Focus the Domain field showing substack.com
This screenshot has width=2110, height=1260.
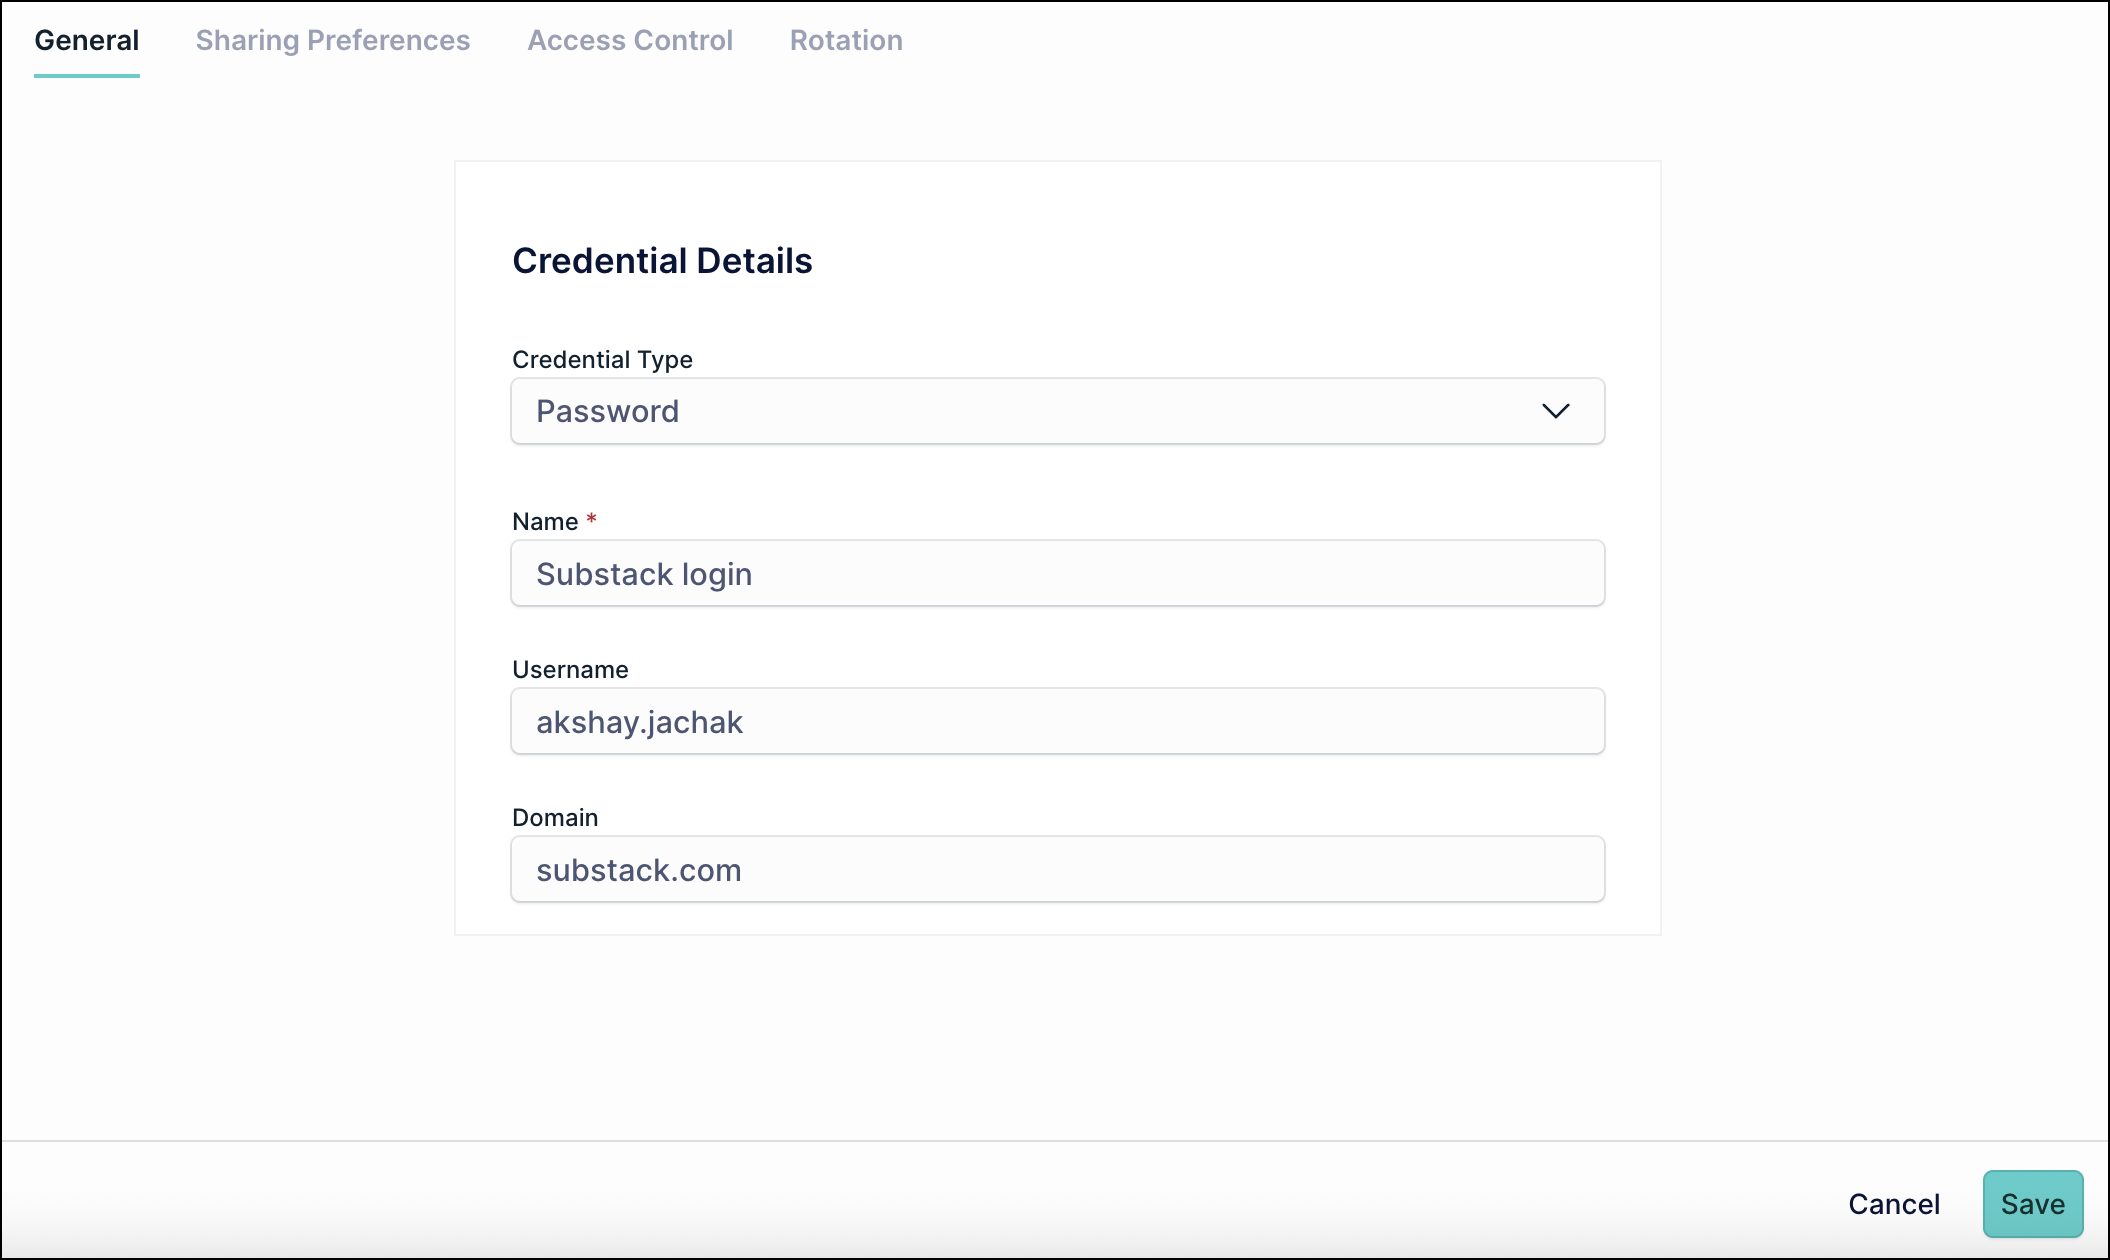pos(1057,869)
